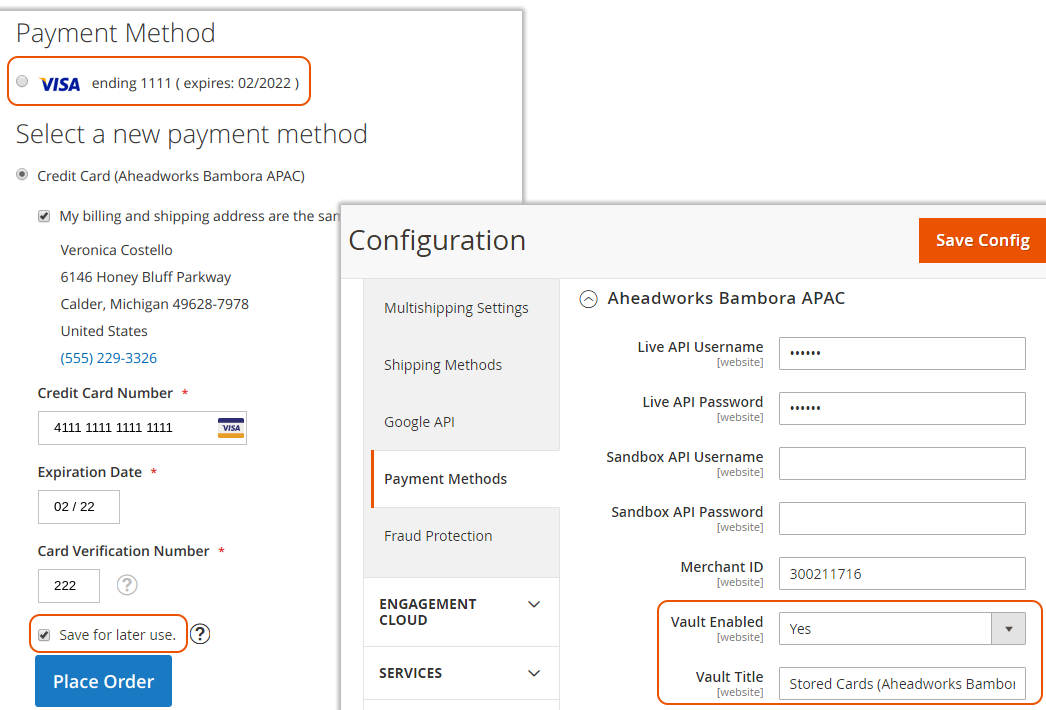Click the 'Merchant ID' label
1046x710 pixels.
pos(722,567)
